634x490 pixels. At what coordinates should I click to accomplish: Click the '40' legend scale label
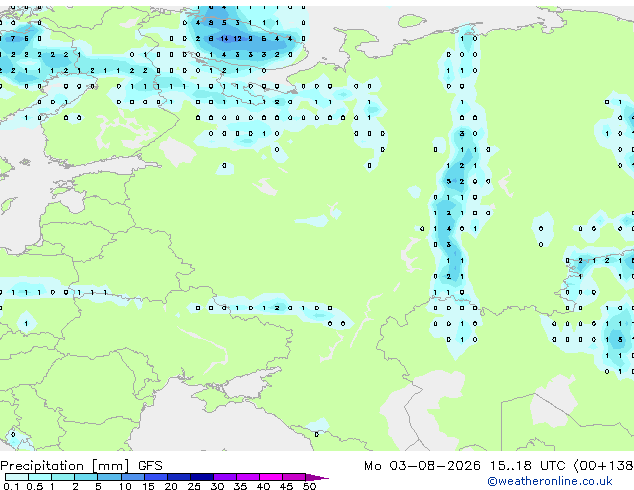point(263,486)
